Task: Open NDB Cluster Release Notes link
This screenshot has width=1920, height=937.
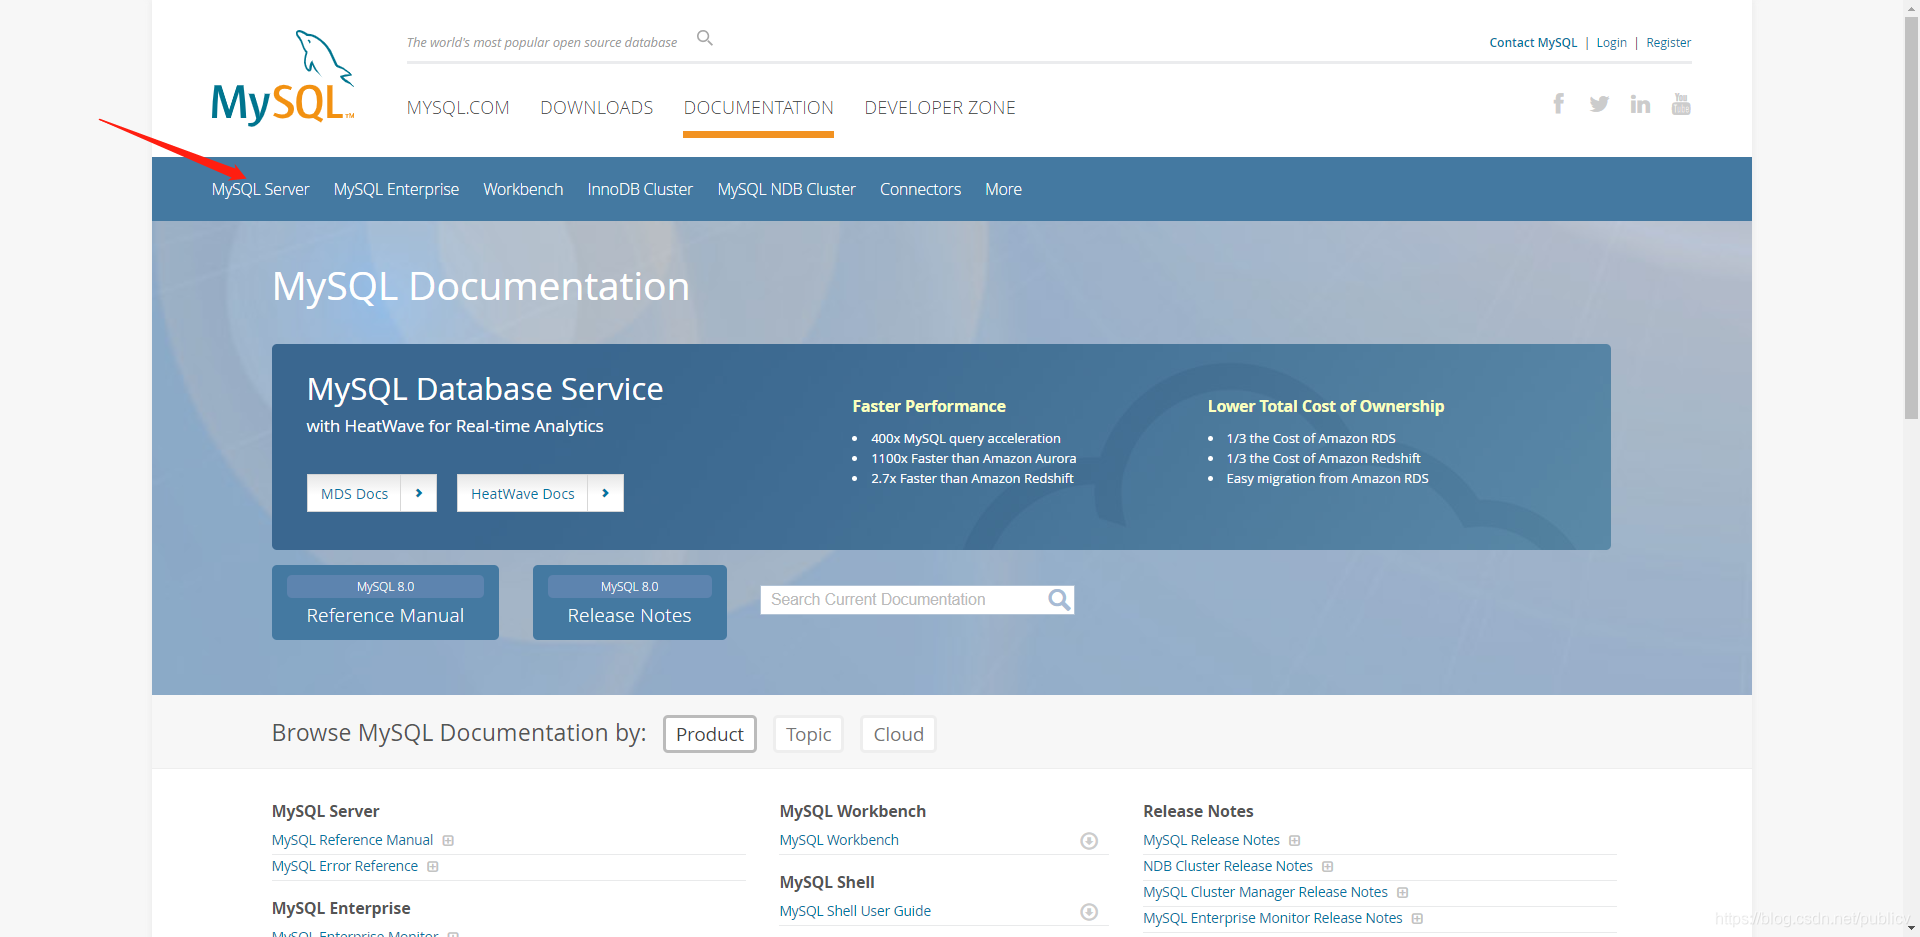Action: point(1228,867)
